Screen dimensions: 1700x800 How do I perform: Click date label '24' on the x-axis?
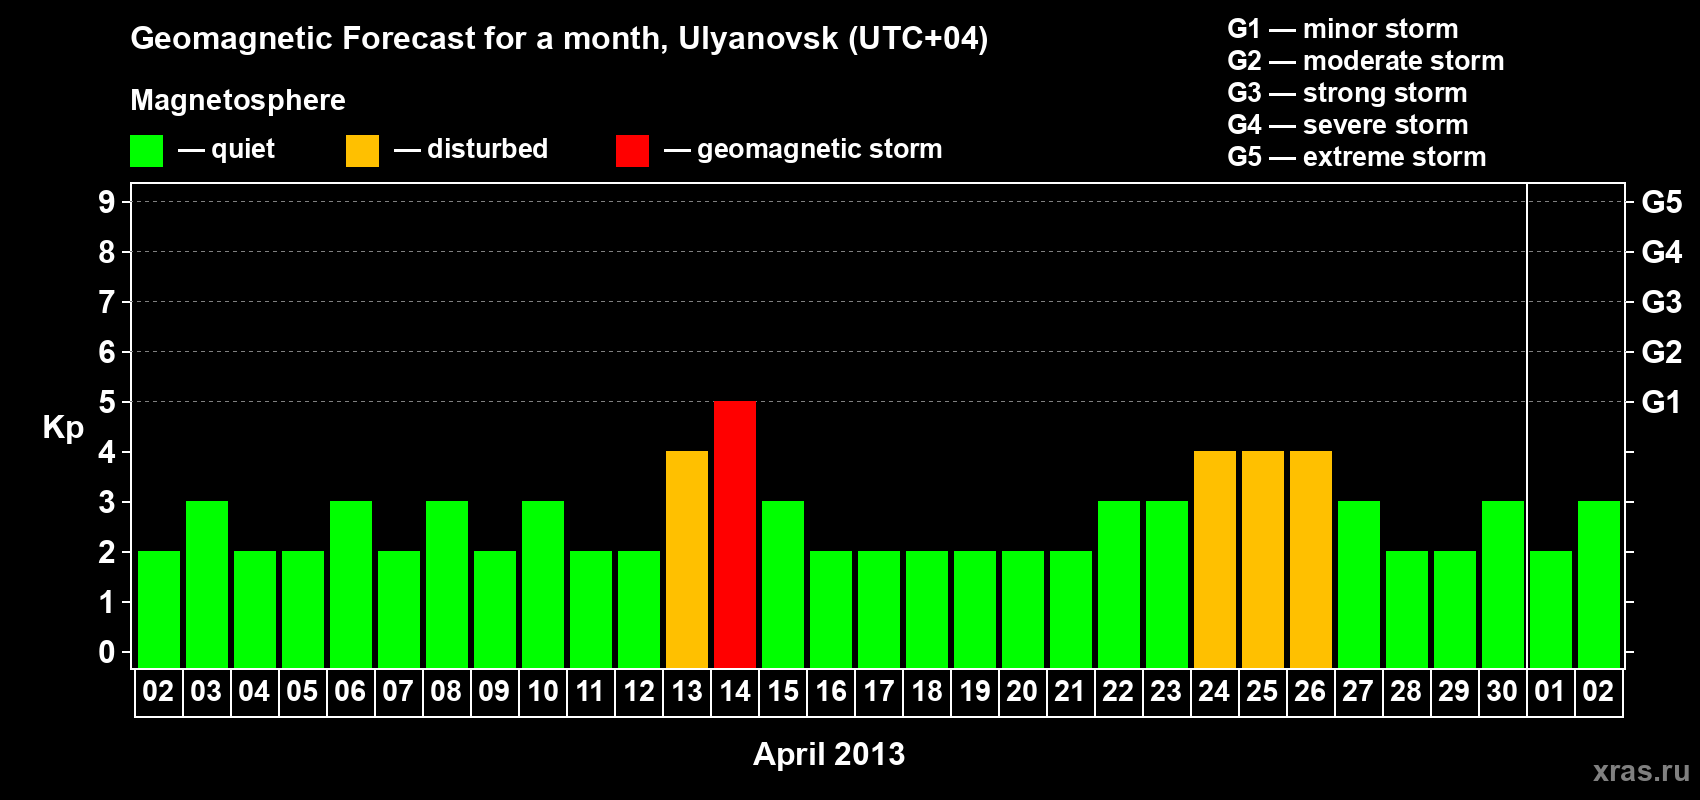point(1214,691)
